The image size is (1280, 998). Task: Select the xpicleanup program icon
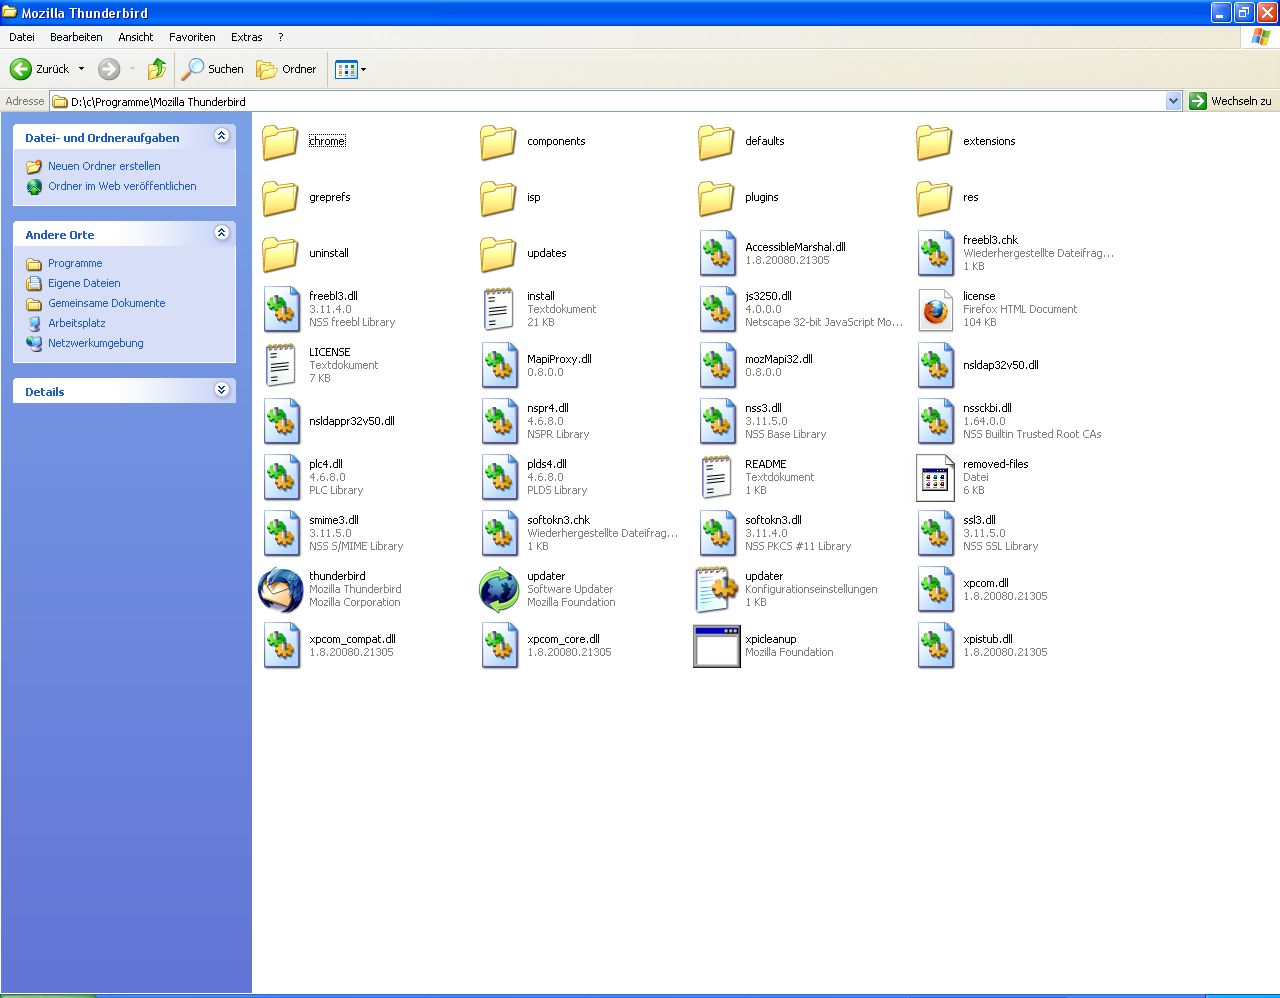click(717, 646)
